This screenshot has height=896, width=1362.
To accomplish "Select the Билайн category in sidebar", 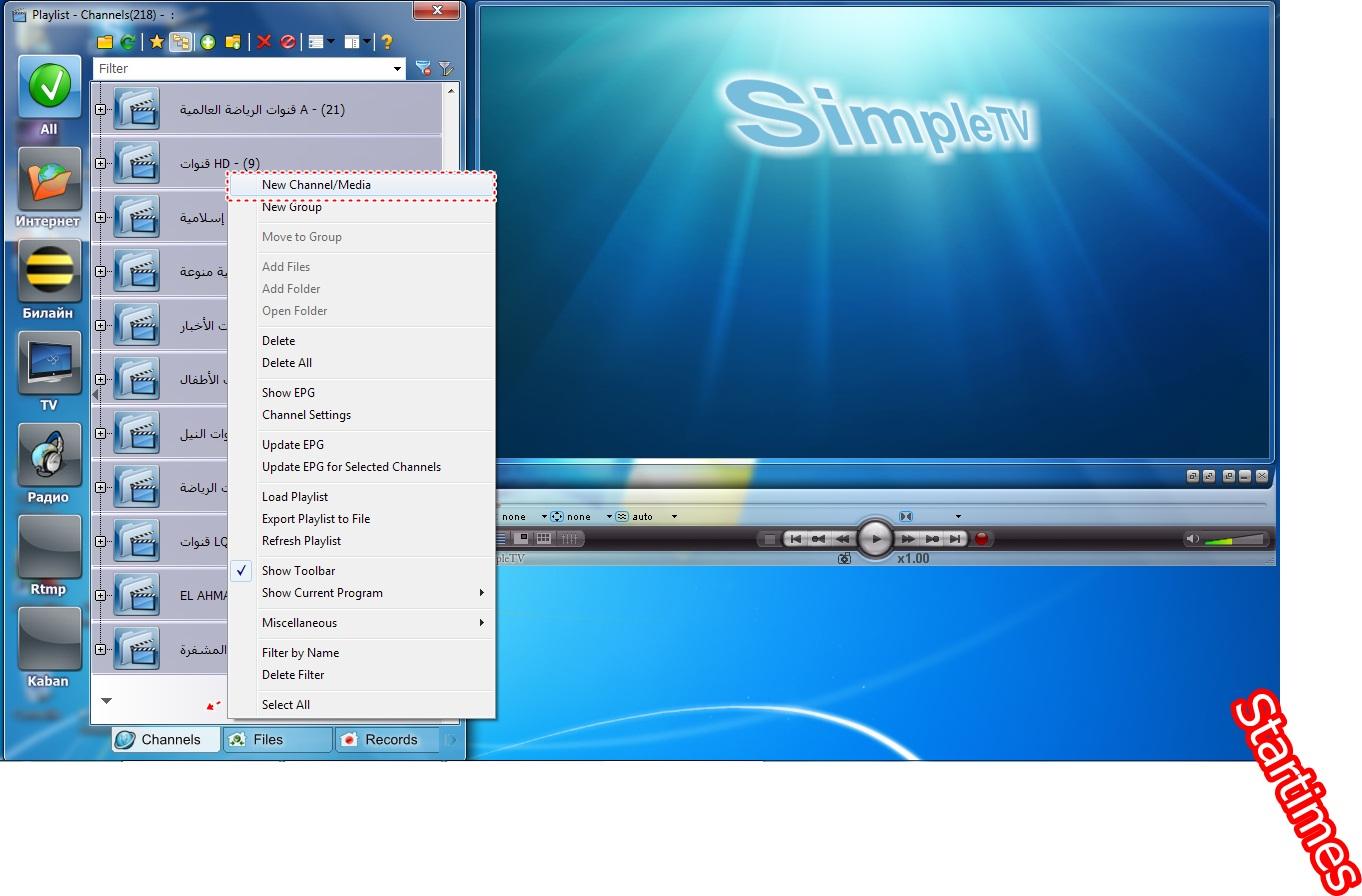I will (48, 280).
